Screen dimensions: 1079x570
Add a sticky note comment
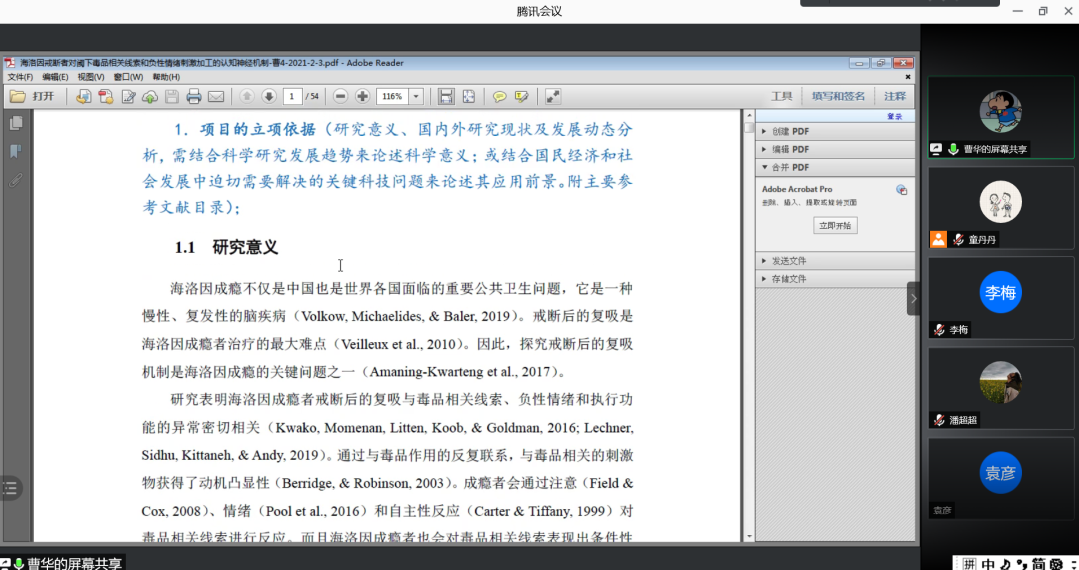point(499,97)
